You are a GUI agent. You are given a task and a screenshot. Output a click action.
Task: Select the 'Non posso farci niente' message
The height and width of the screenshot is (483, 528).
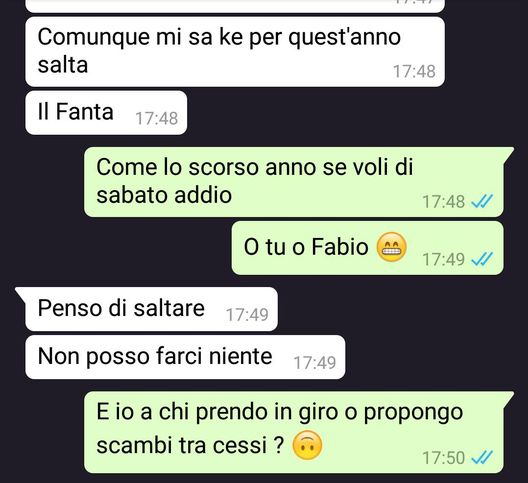point(185,357)
